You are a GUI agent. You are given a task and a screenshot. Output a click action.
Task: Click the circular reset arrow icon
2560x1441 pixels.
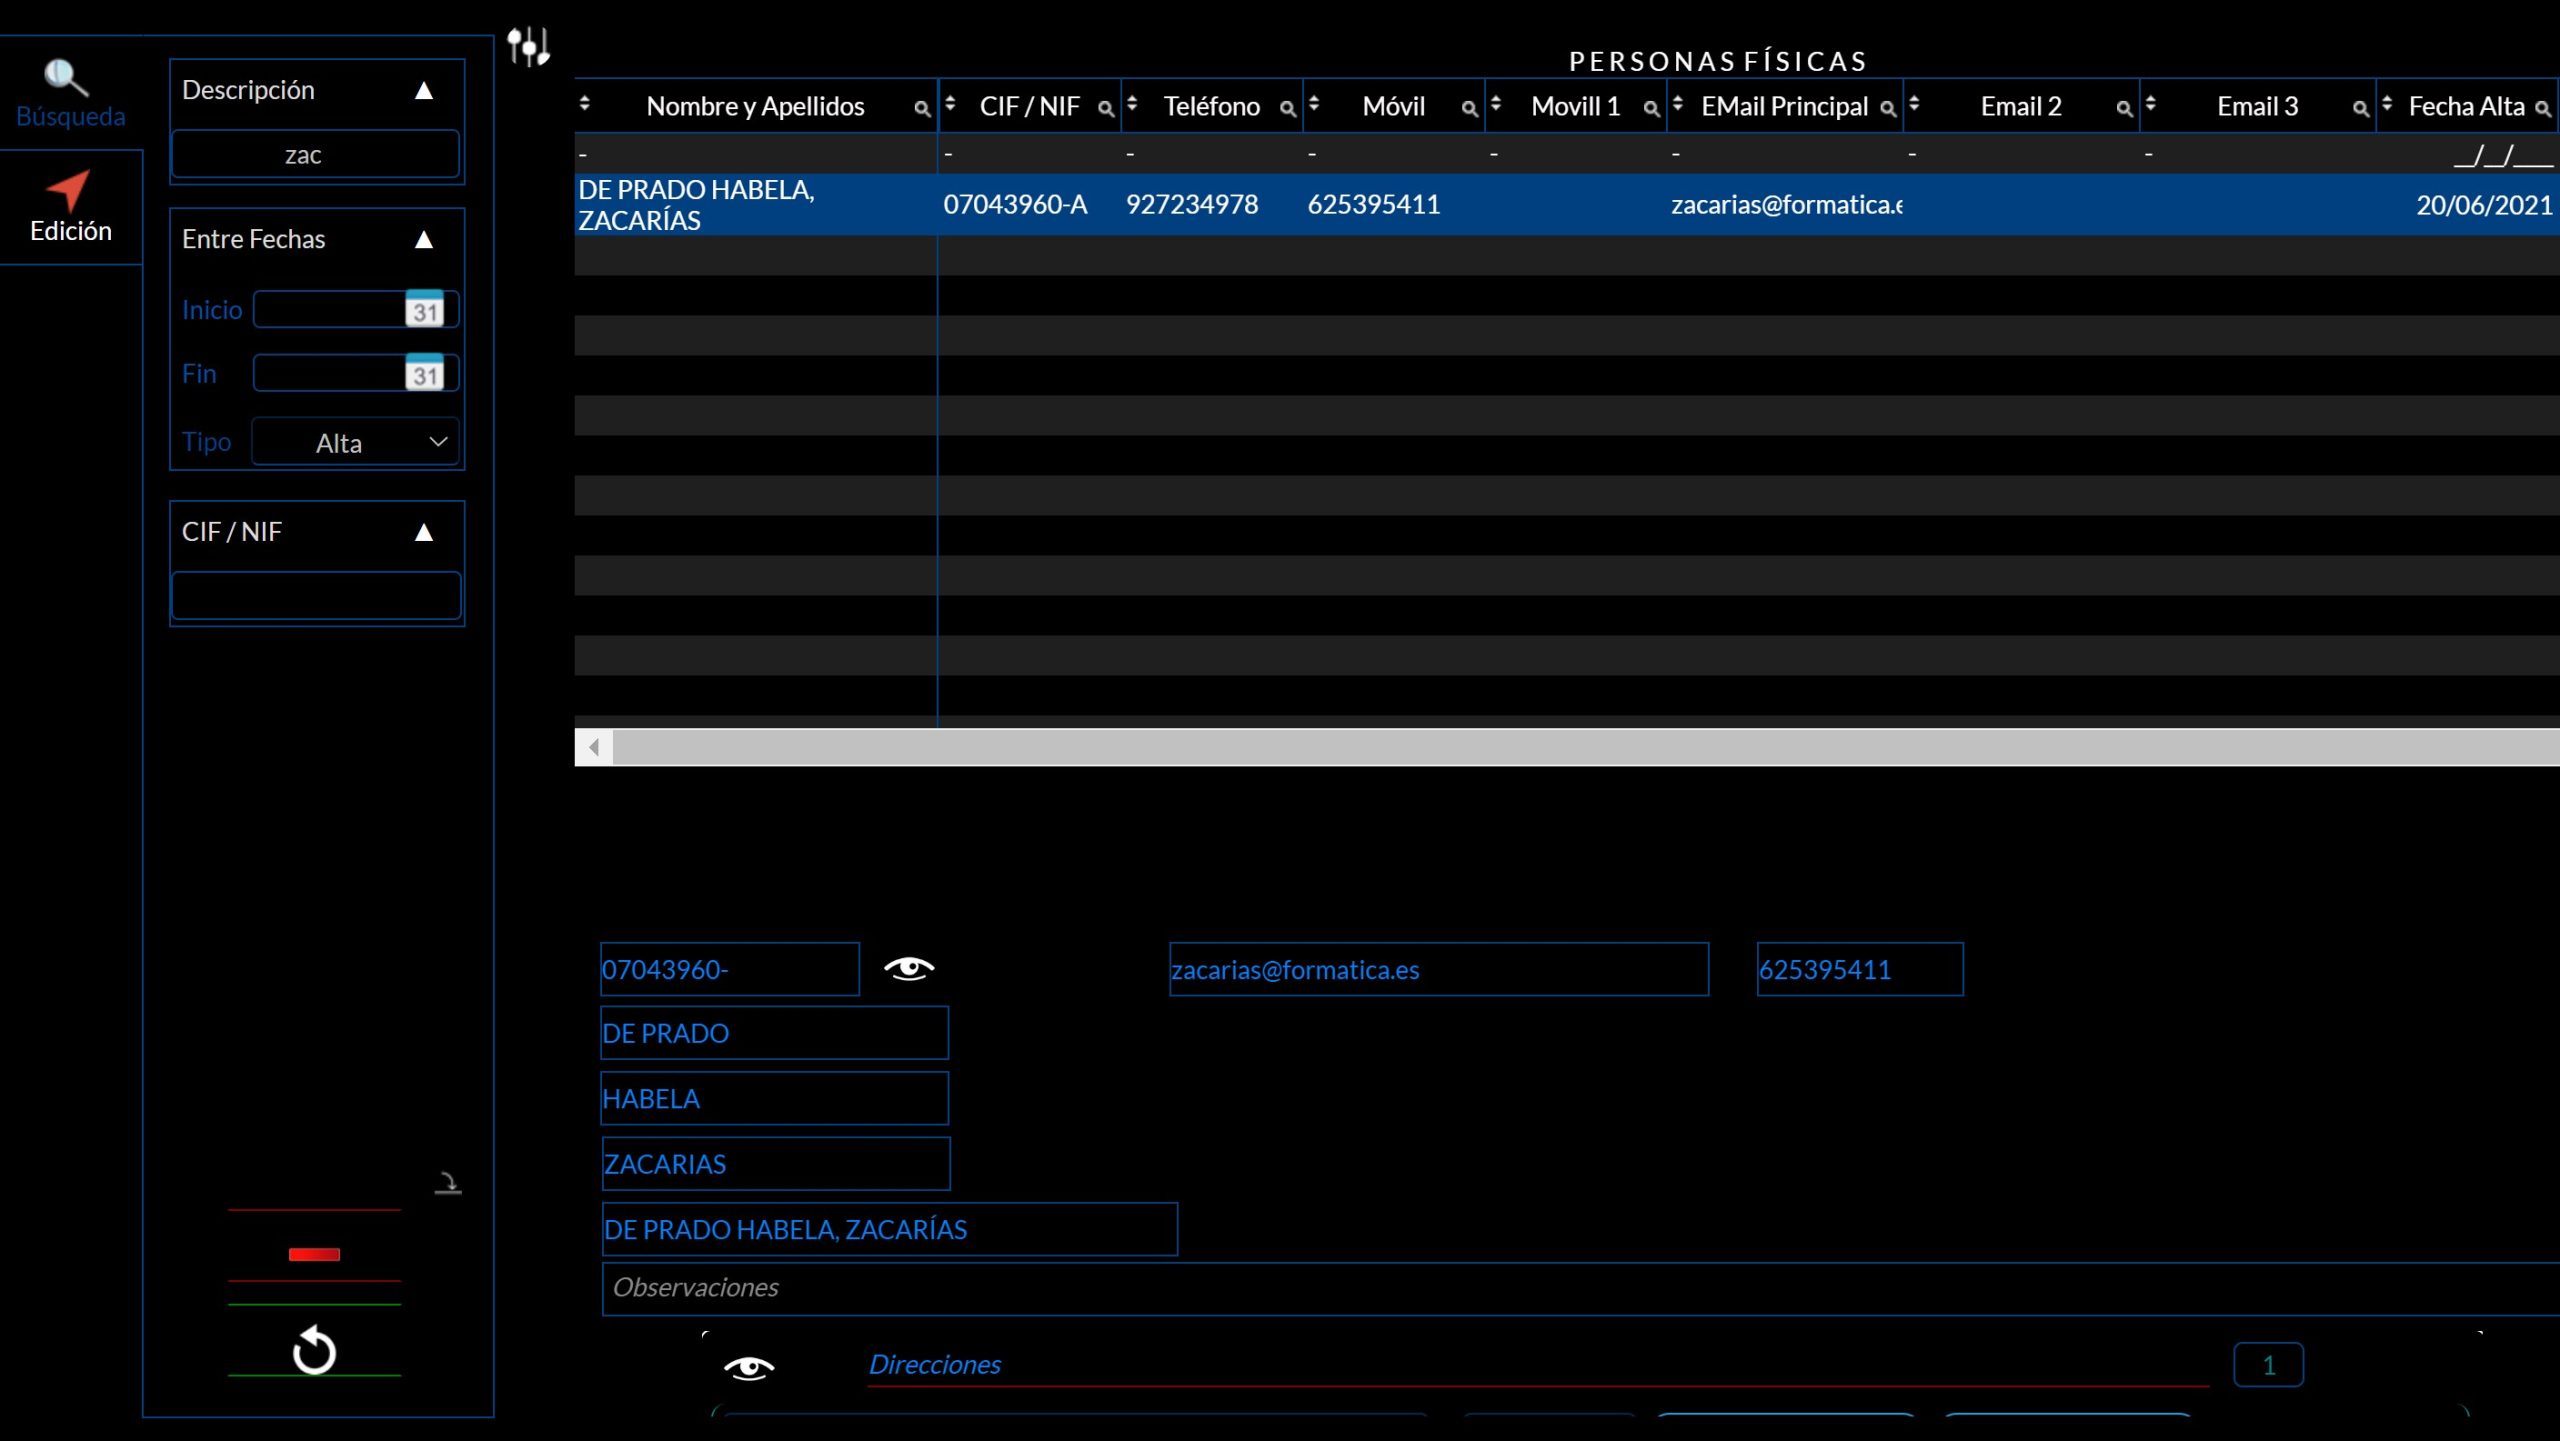pyautogui.click(x=314, y=1351)
